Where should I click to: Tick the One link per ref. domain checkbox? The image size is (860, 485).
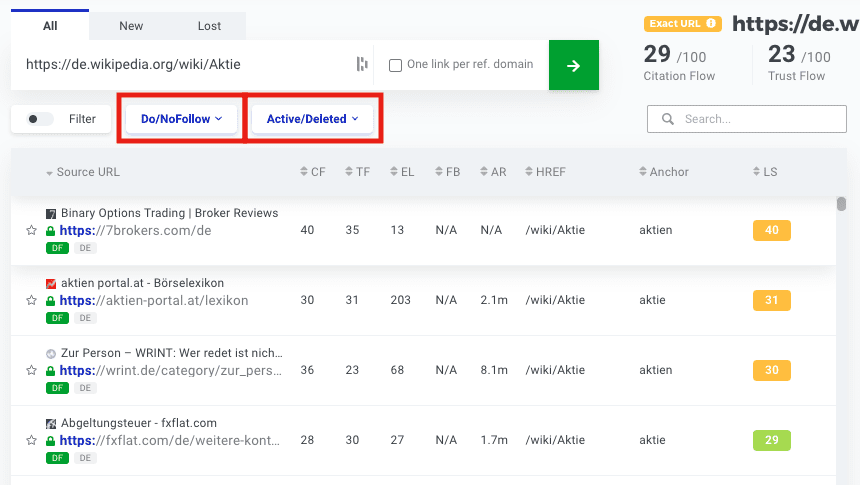395,65
